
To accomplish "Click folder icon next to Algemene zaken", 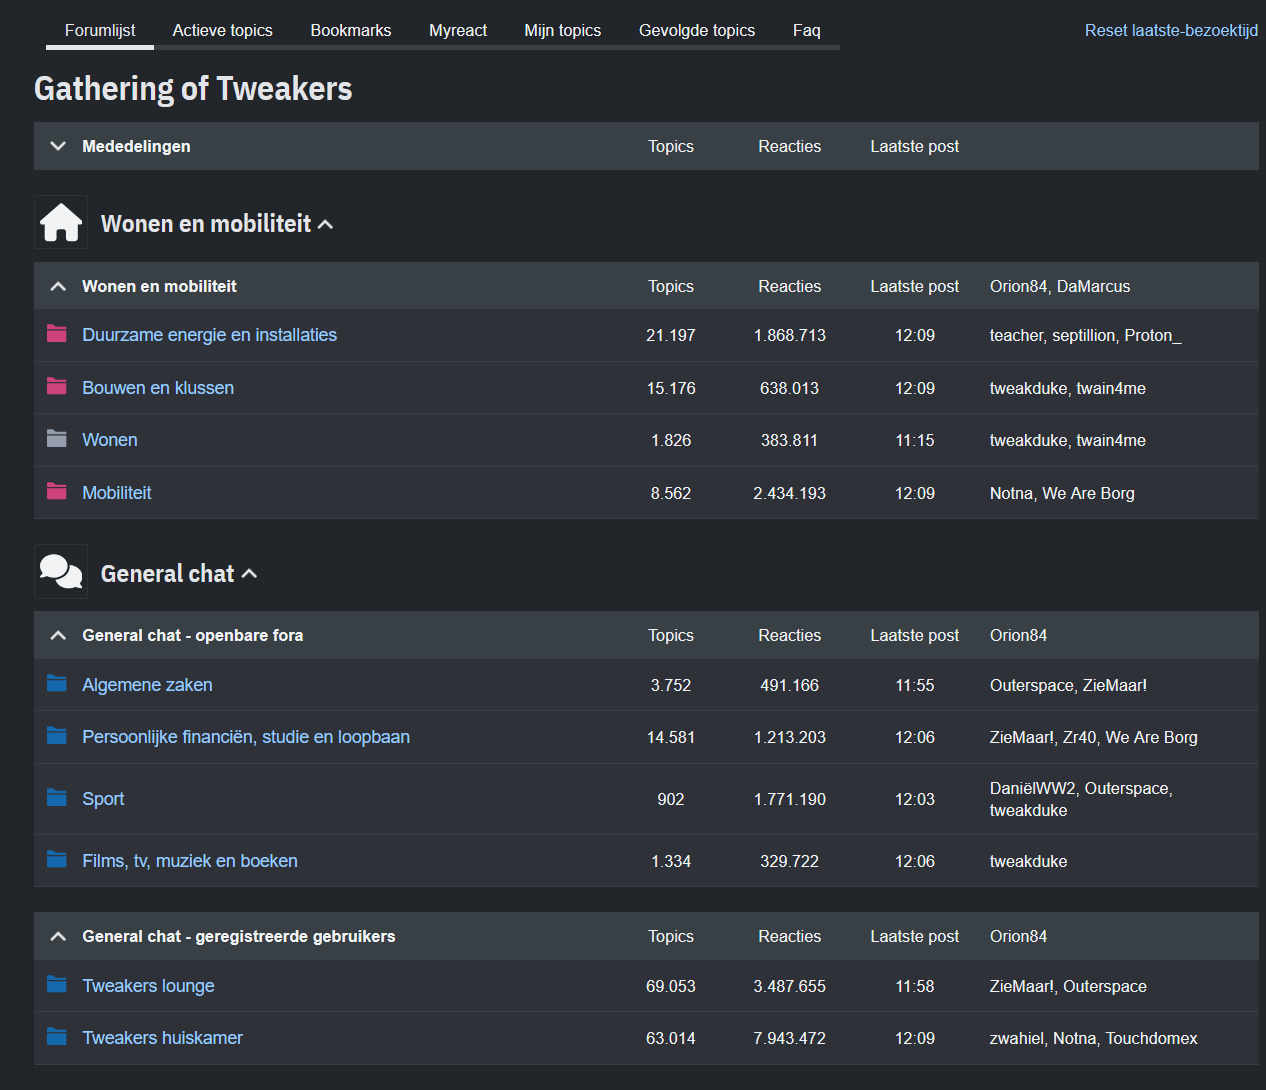I will click(57, 684).
